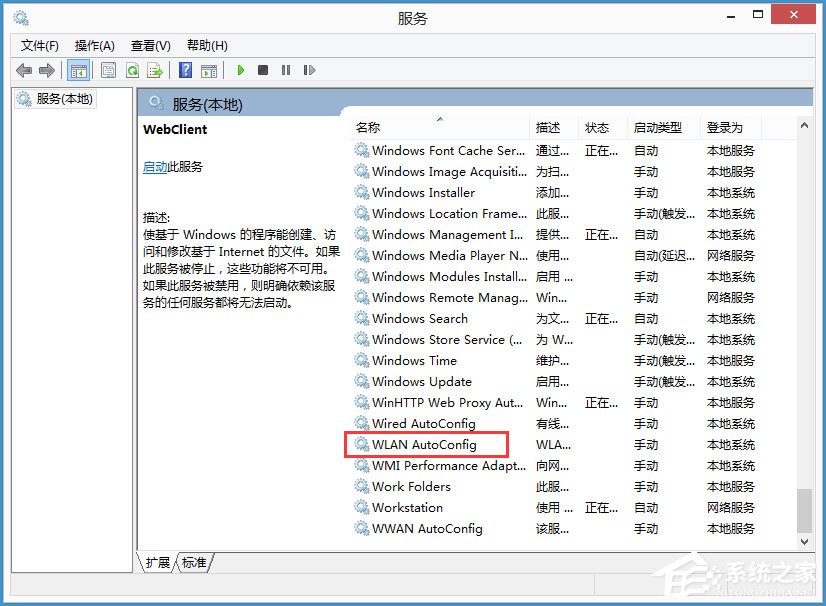826x606 pixels.
Task: Open Help using the question mark icon
Action: tap(186, 70)
